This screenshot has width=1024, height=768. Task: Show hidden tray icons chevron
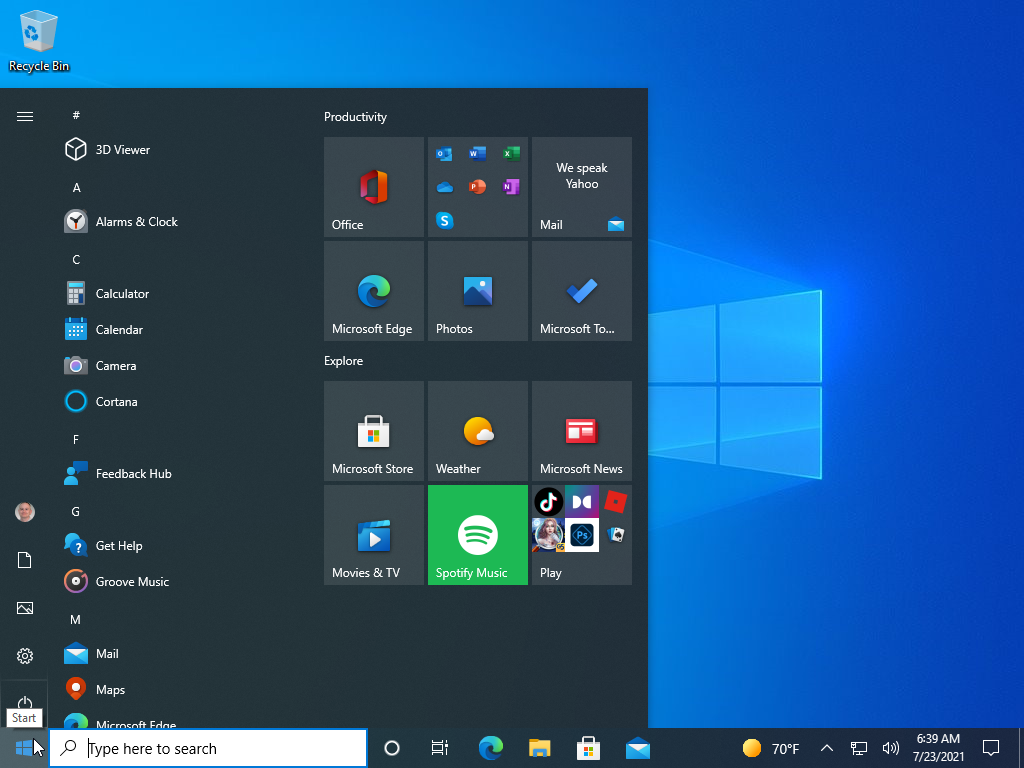(x=827, y=748)
